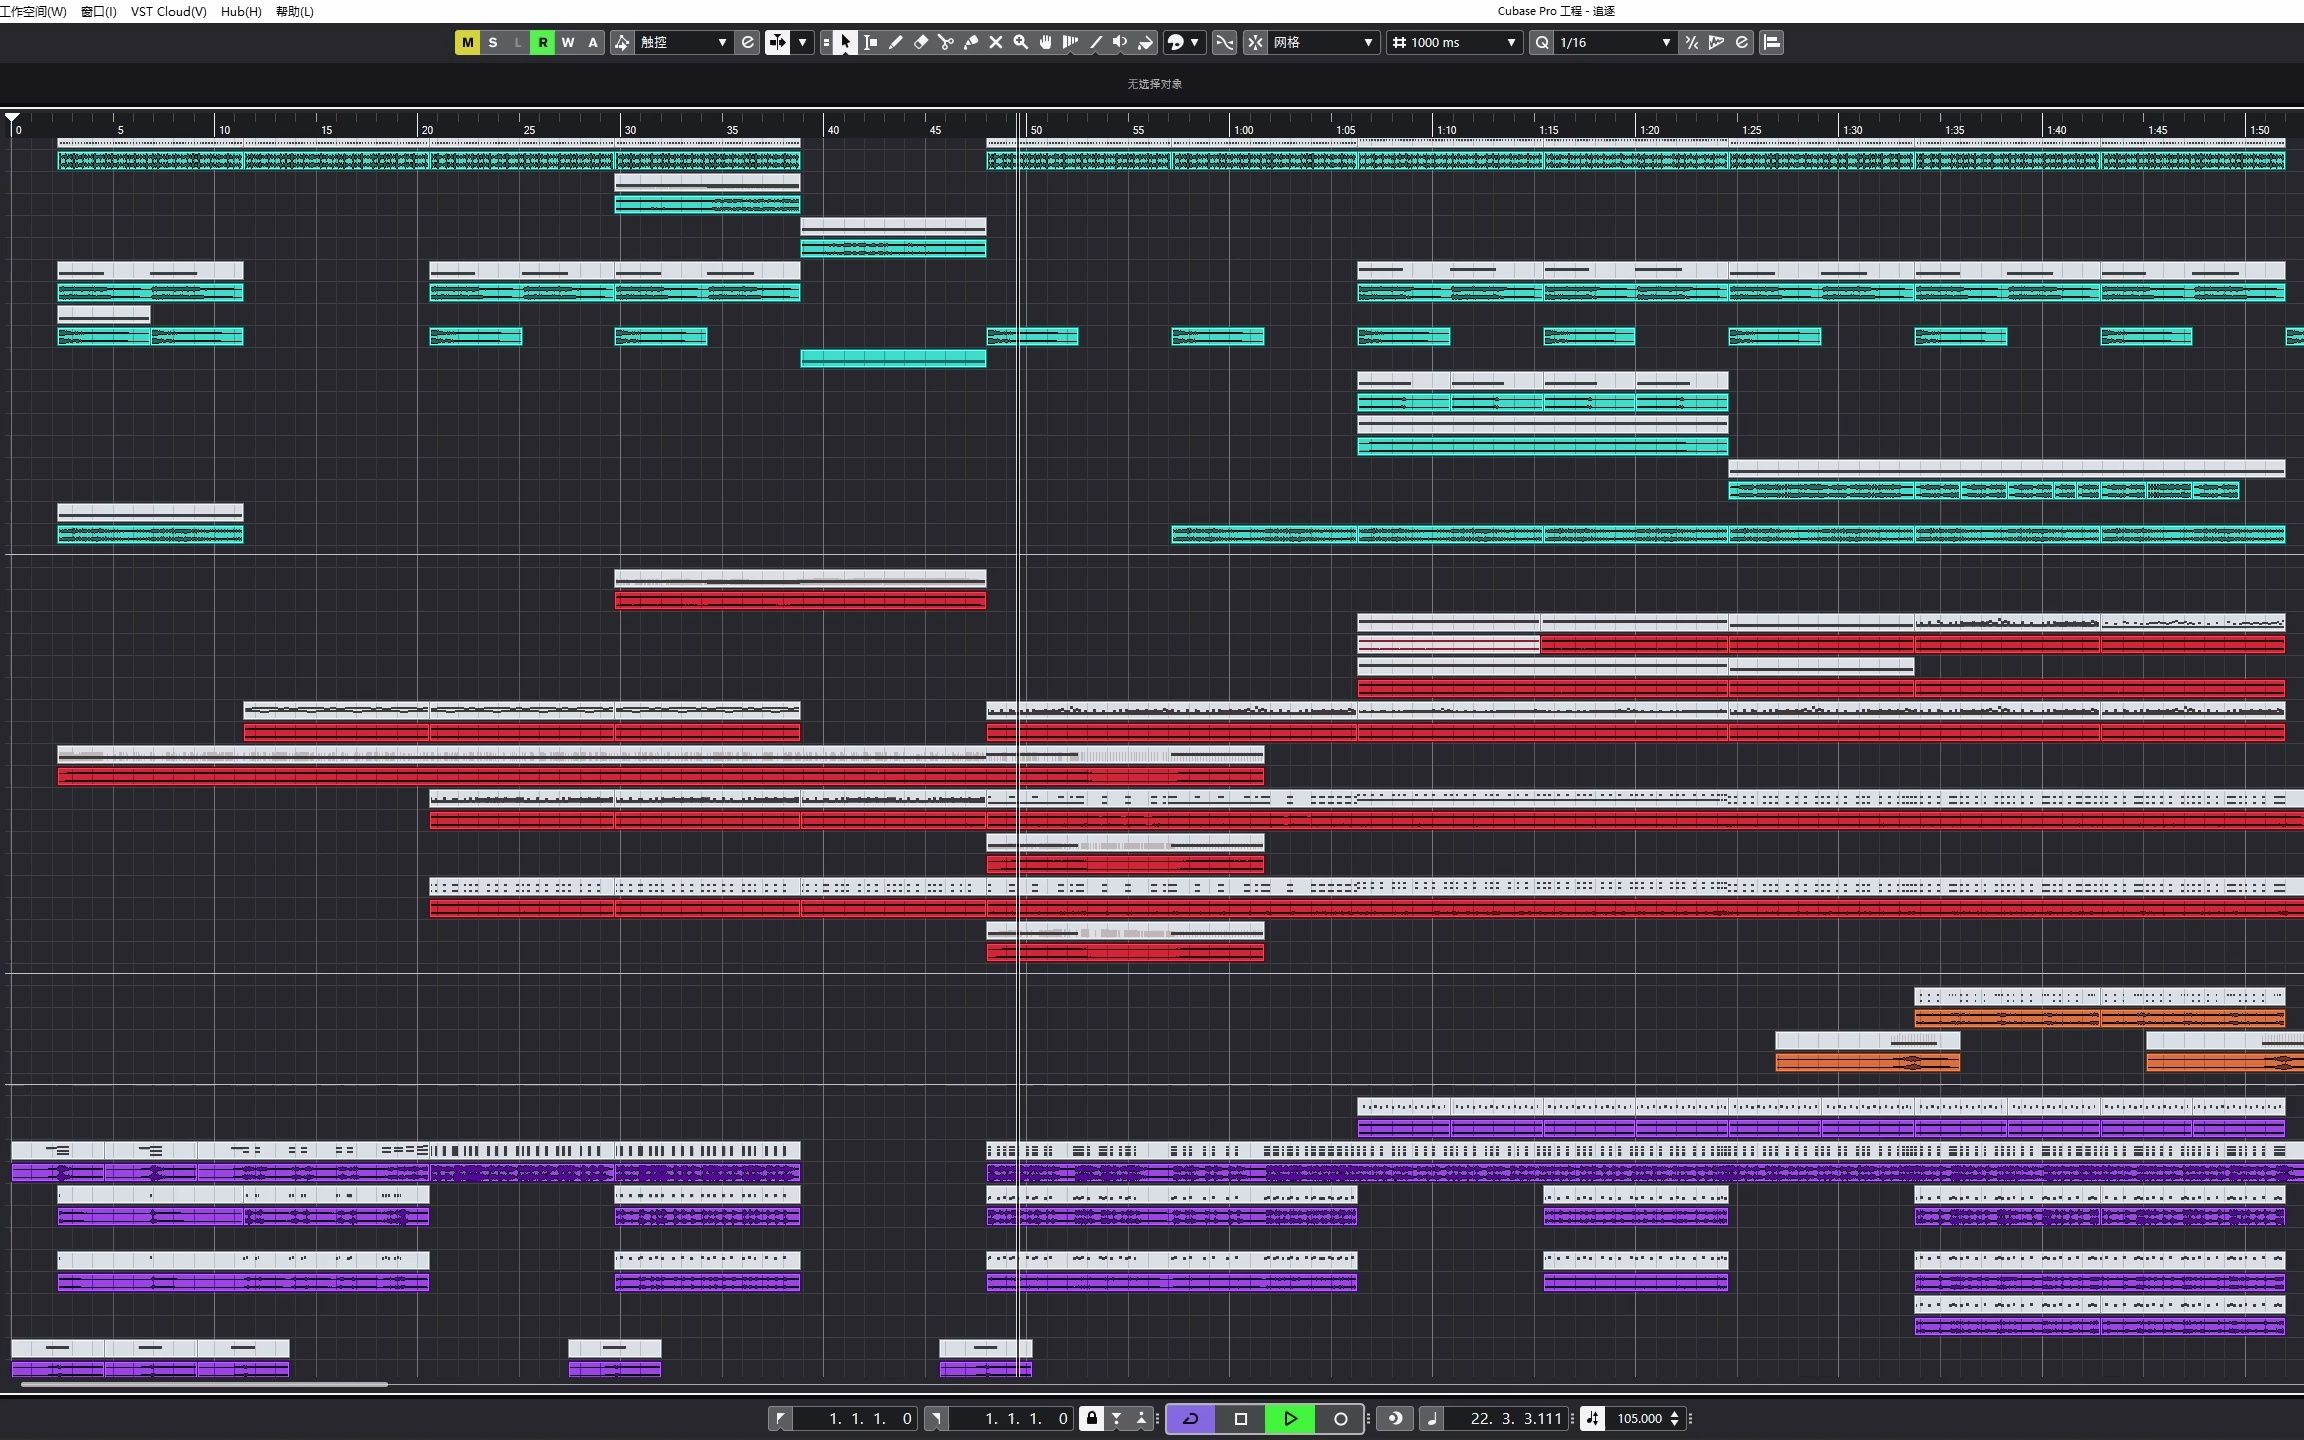2304x1440 pixels.
Task: Toggle the punch lock button
Action: [x=1091, y=1418]
